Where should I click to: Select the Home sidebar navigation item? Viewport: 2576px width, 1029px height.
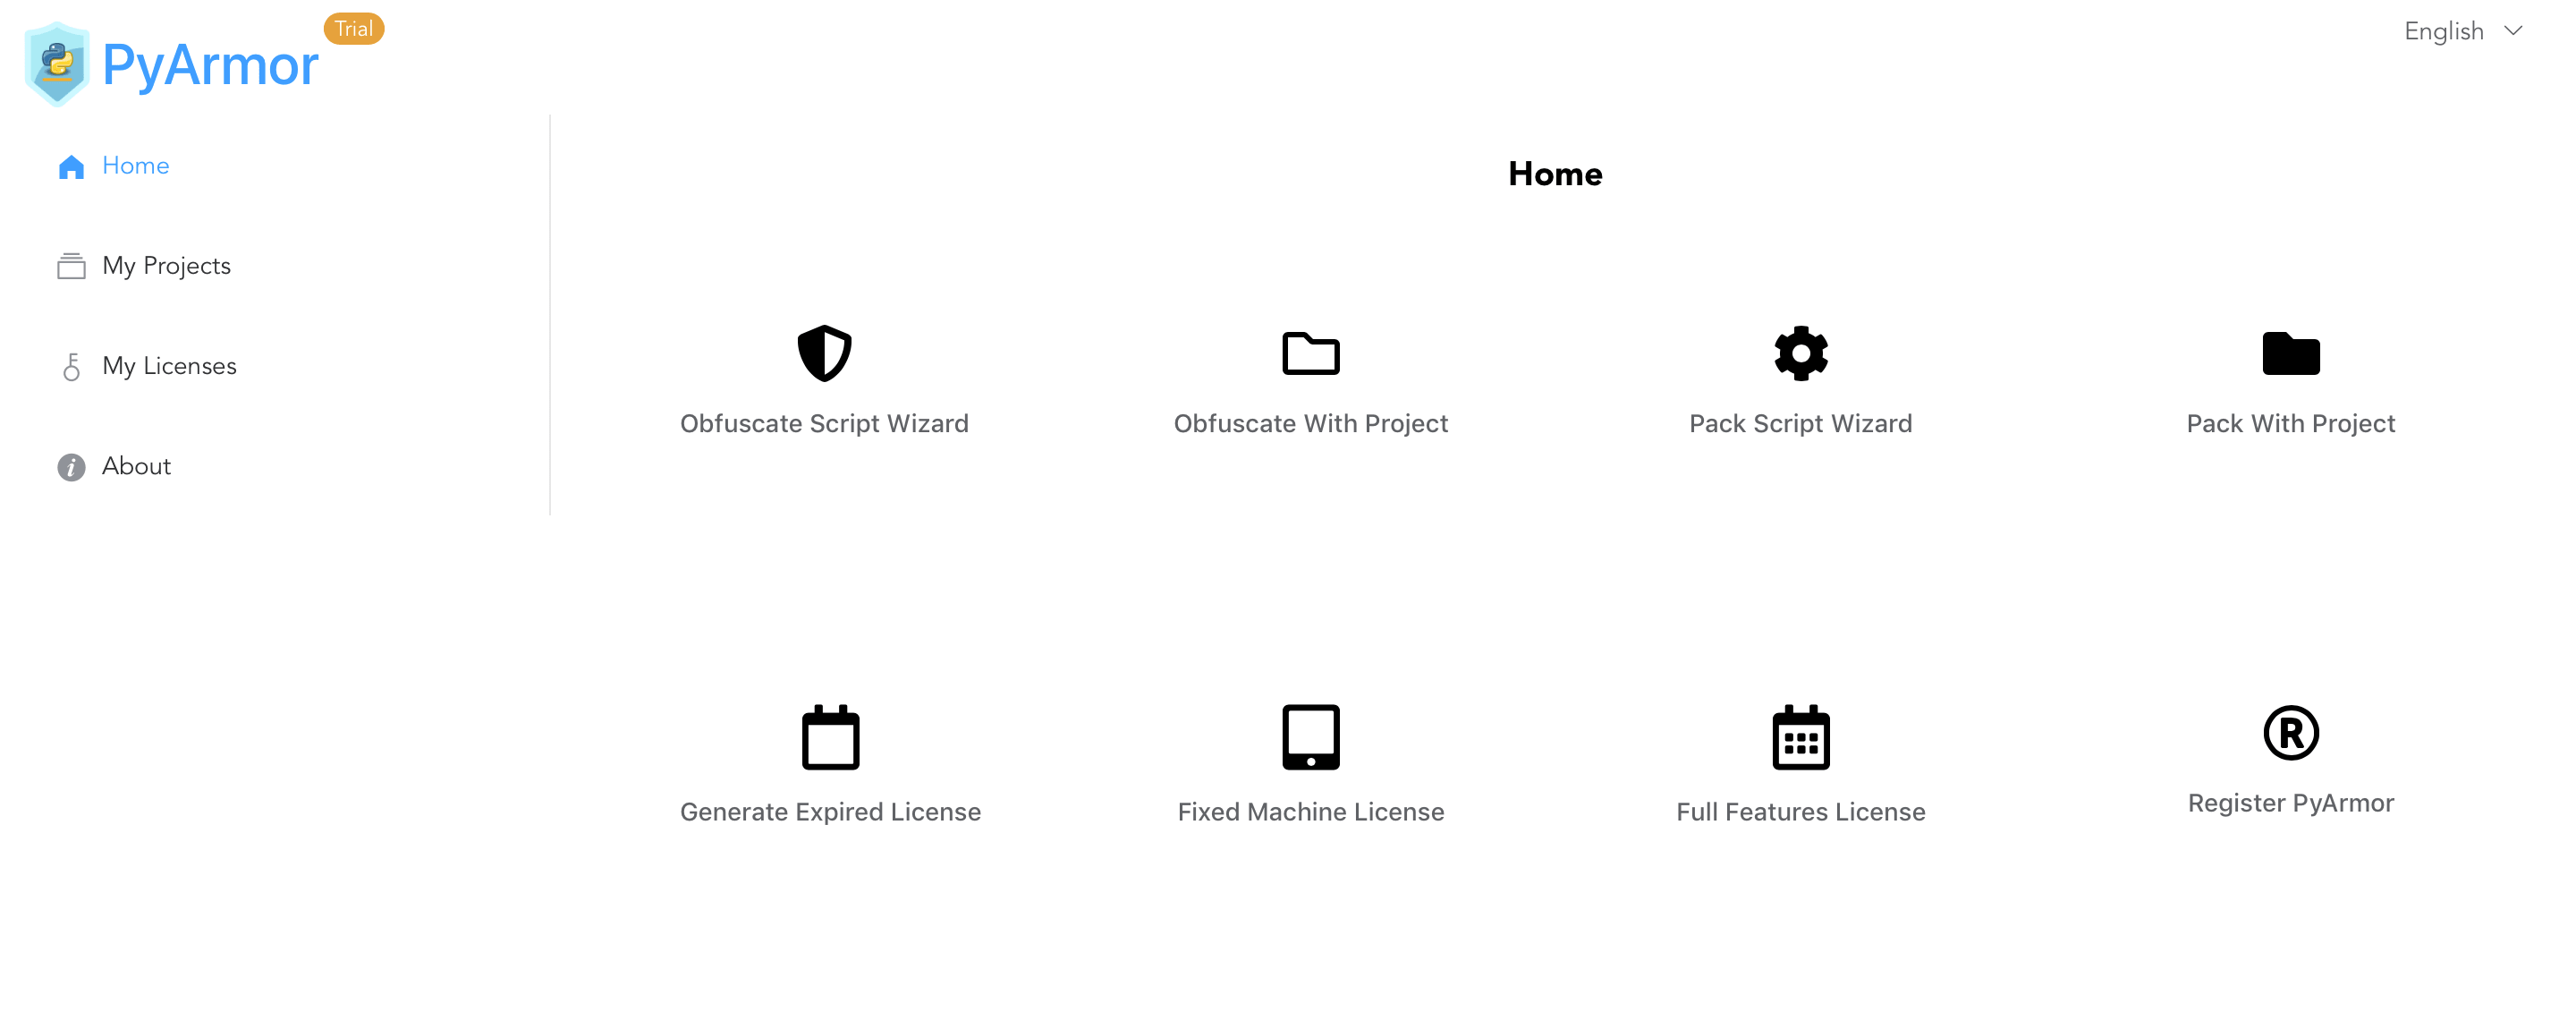[136, 165]
